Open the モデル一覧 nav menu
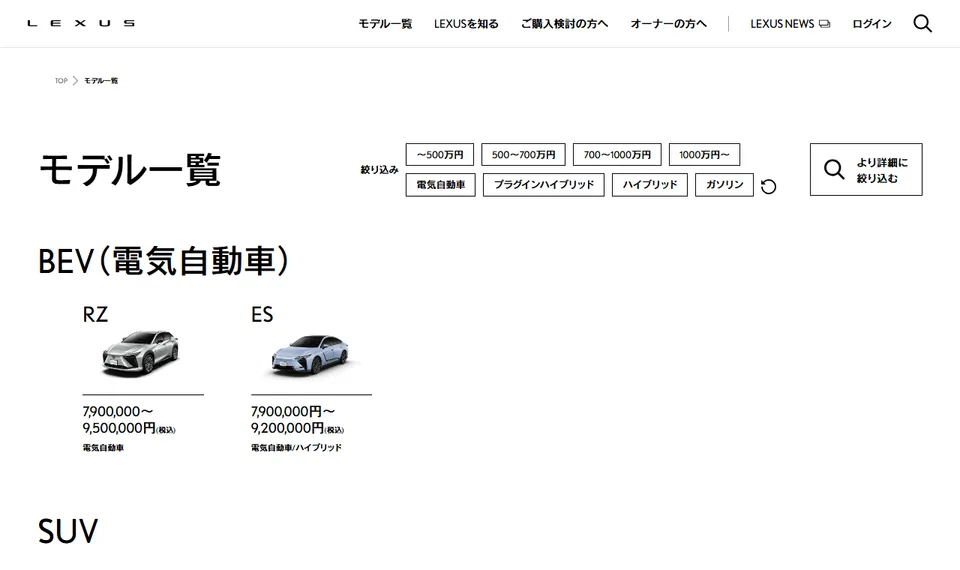 point(385,24)
